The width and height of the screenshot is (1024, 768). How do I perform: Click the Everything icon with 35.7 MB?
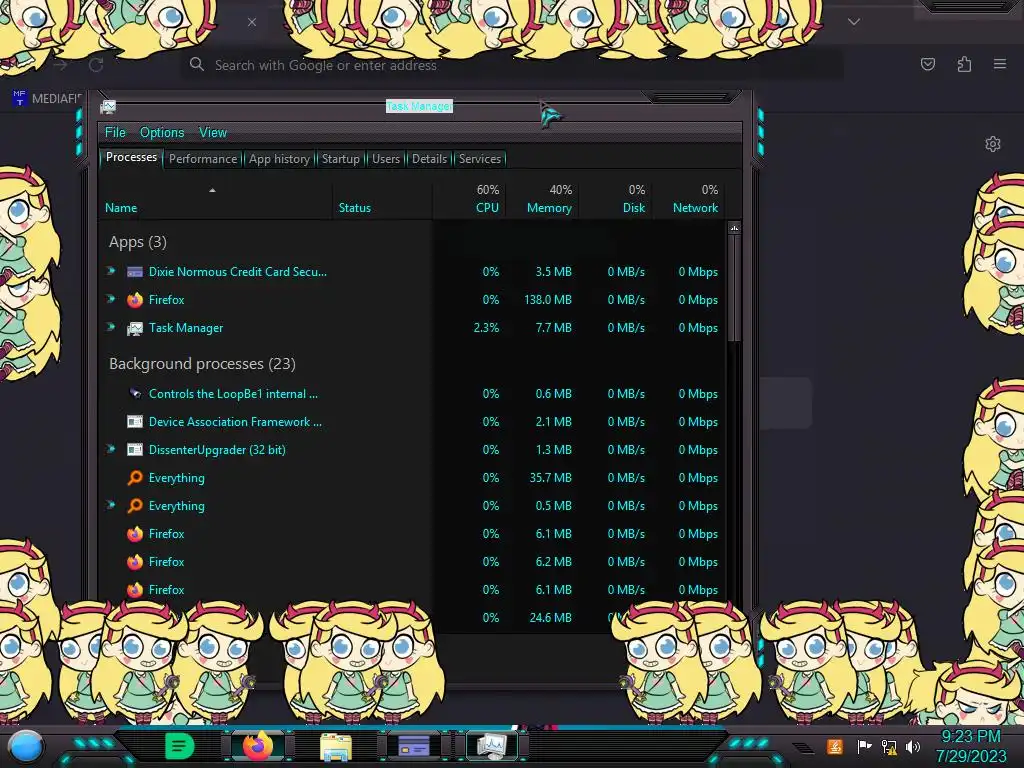click(135, 478)
